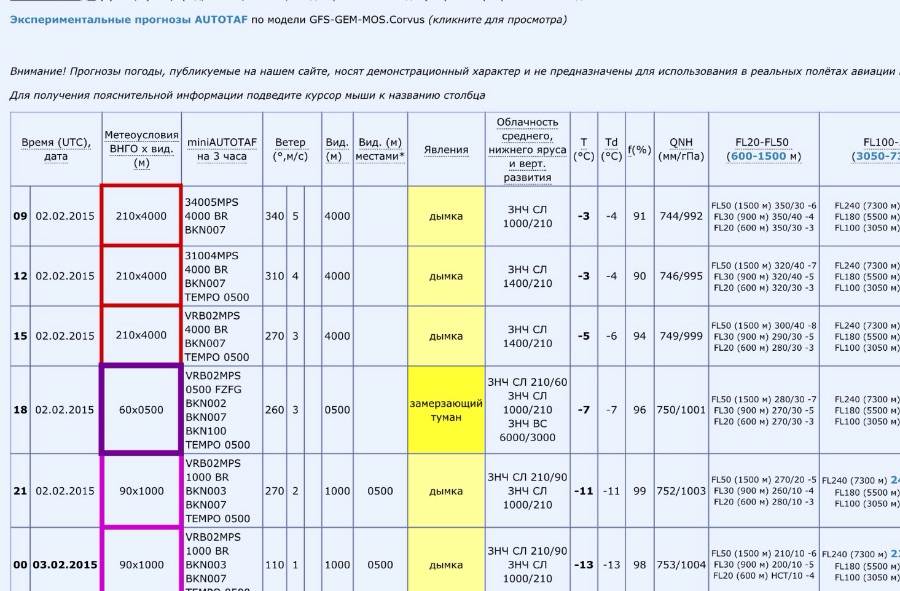Select the Метеоусловия ВНГО х вид. header

click(x=141, y=149)
